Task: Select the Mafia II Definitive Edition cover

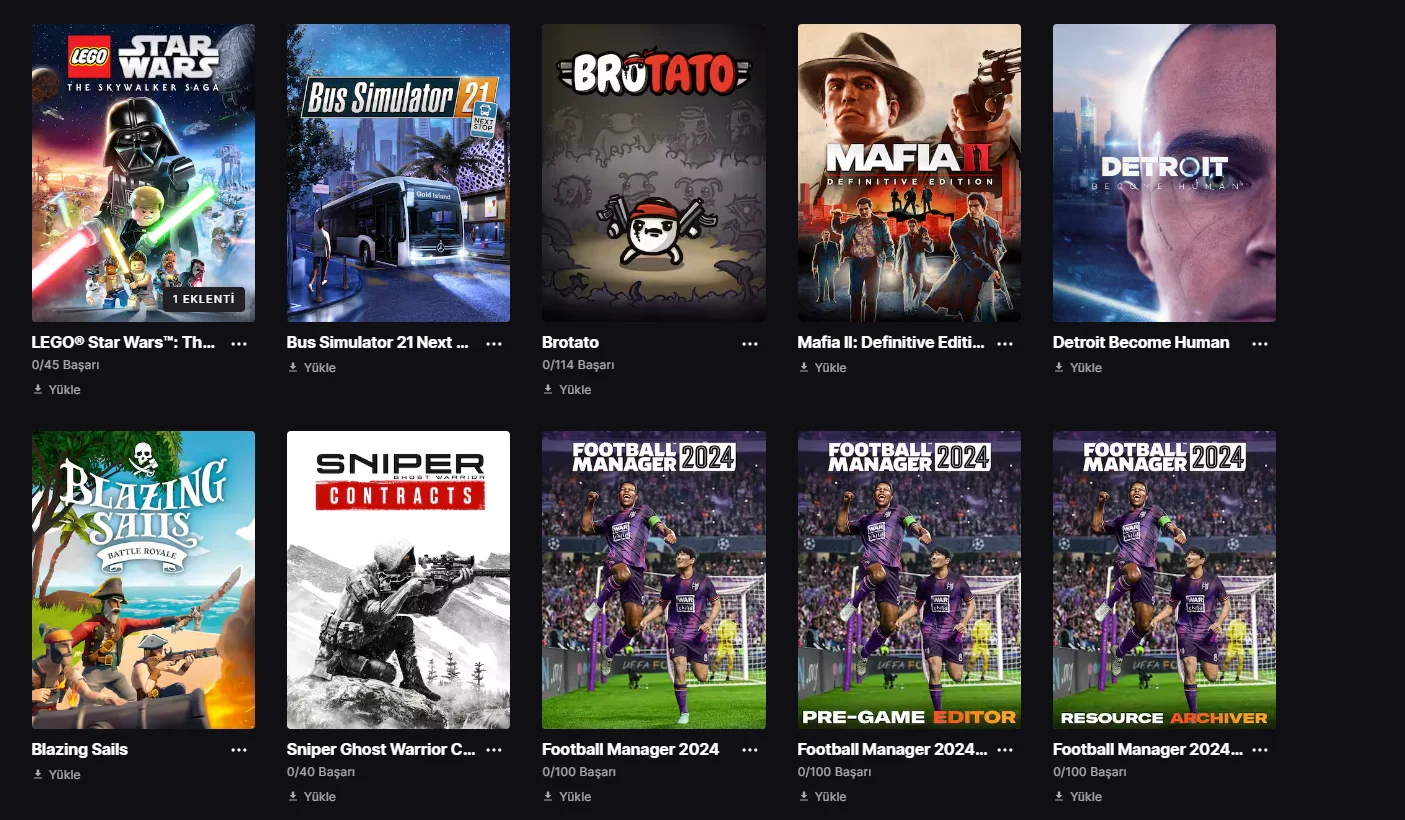Action: (x=909, y=173)
